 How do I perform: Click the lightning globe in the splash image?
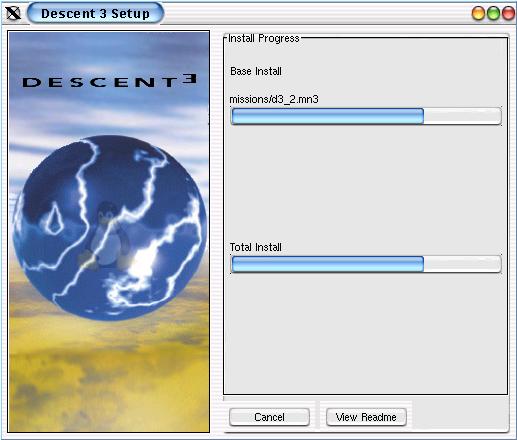click(109, 228)
